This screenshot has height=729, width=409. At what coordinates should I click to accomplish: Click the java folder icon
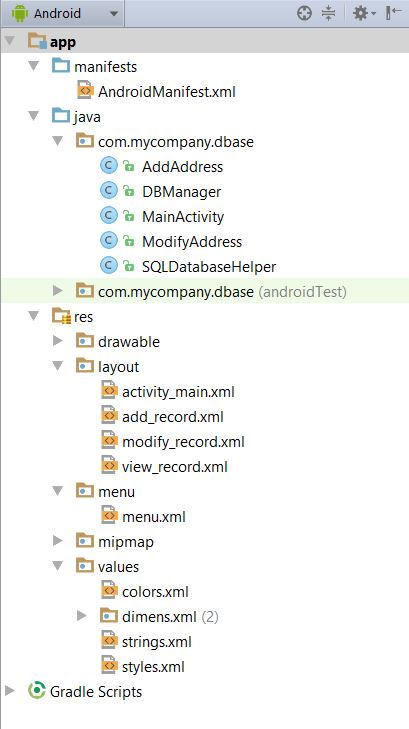(x=61, y=116)
